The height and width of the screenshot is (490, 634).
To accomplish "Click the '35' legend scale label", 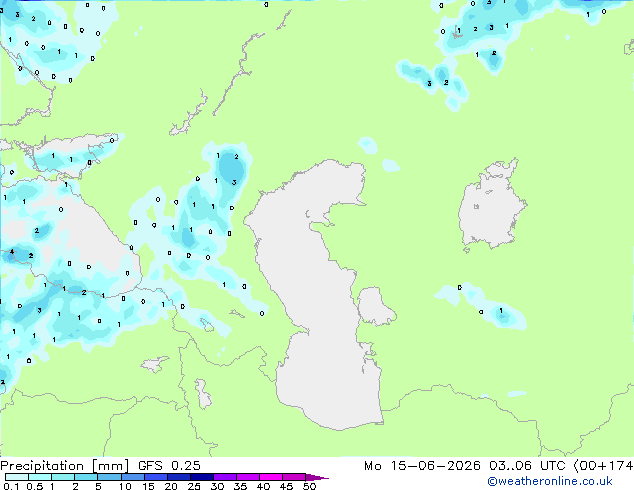I will 240,486.
